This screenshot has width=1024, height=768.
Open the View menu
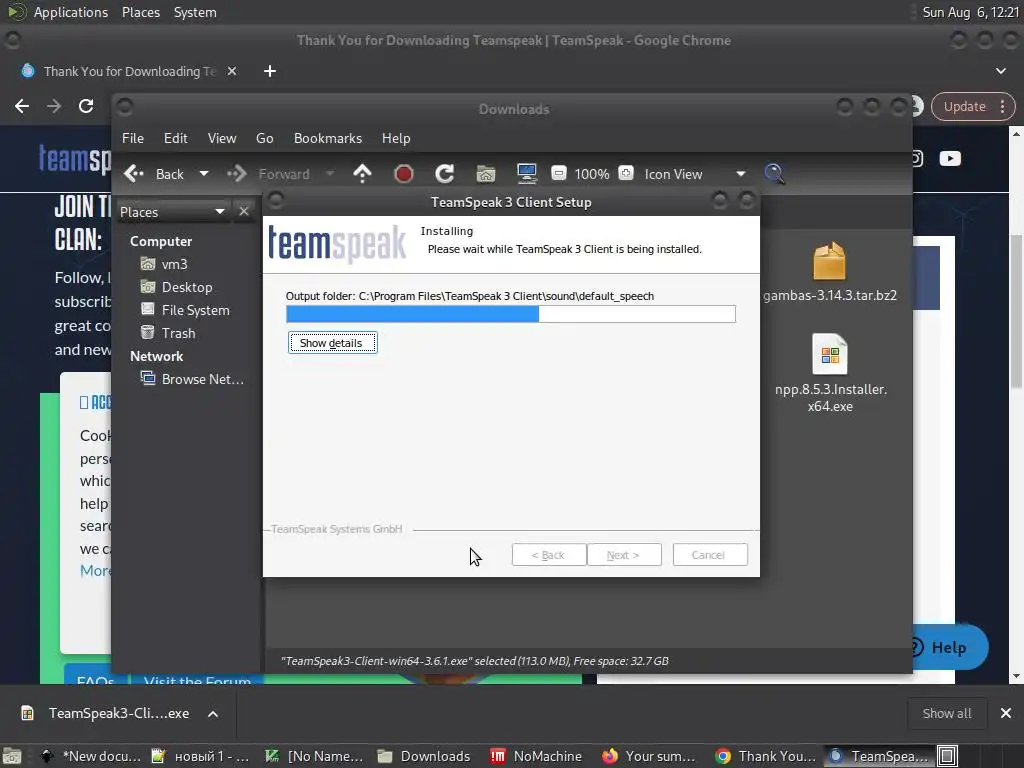click(x=222, y=138)
